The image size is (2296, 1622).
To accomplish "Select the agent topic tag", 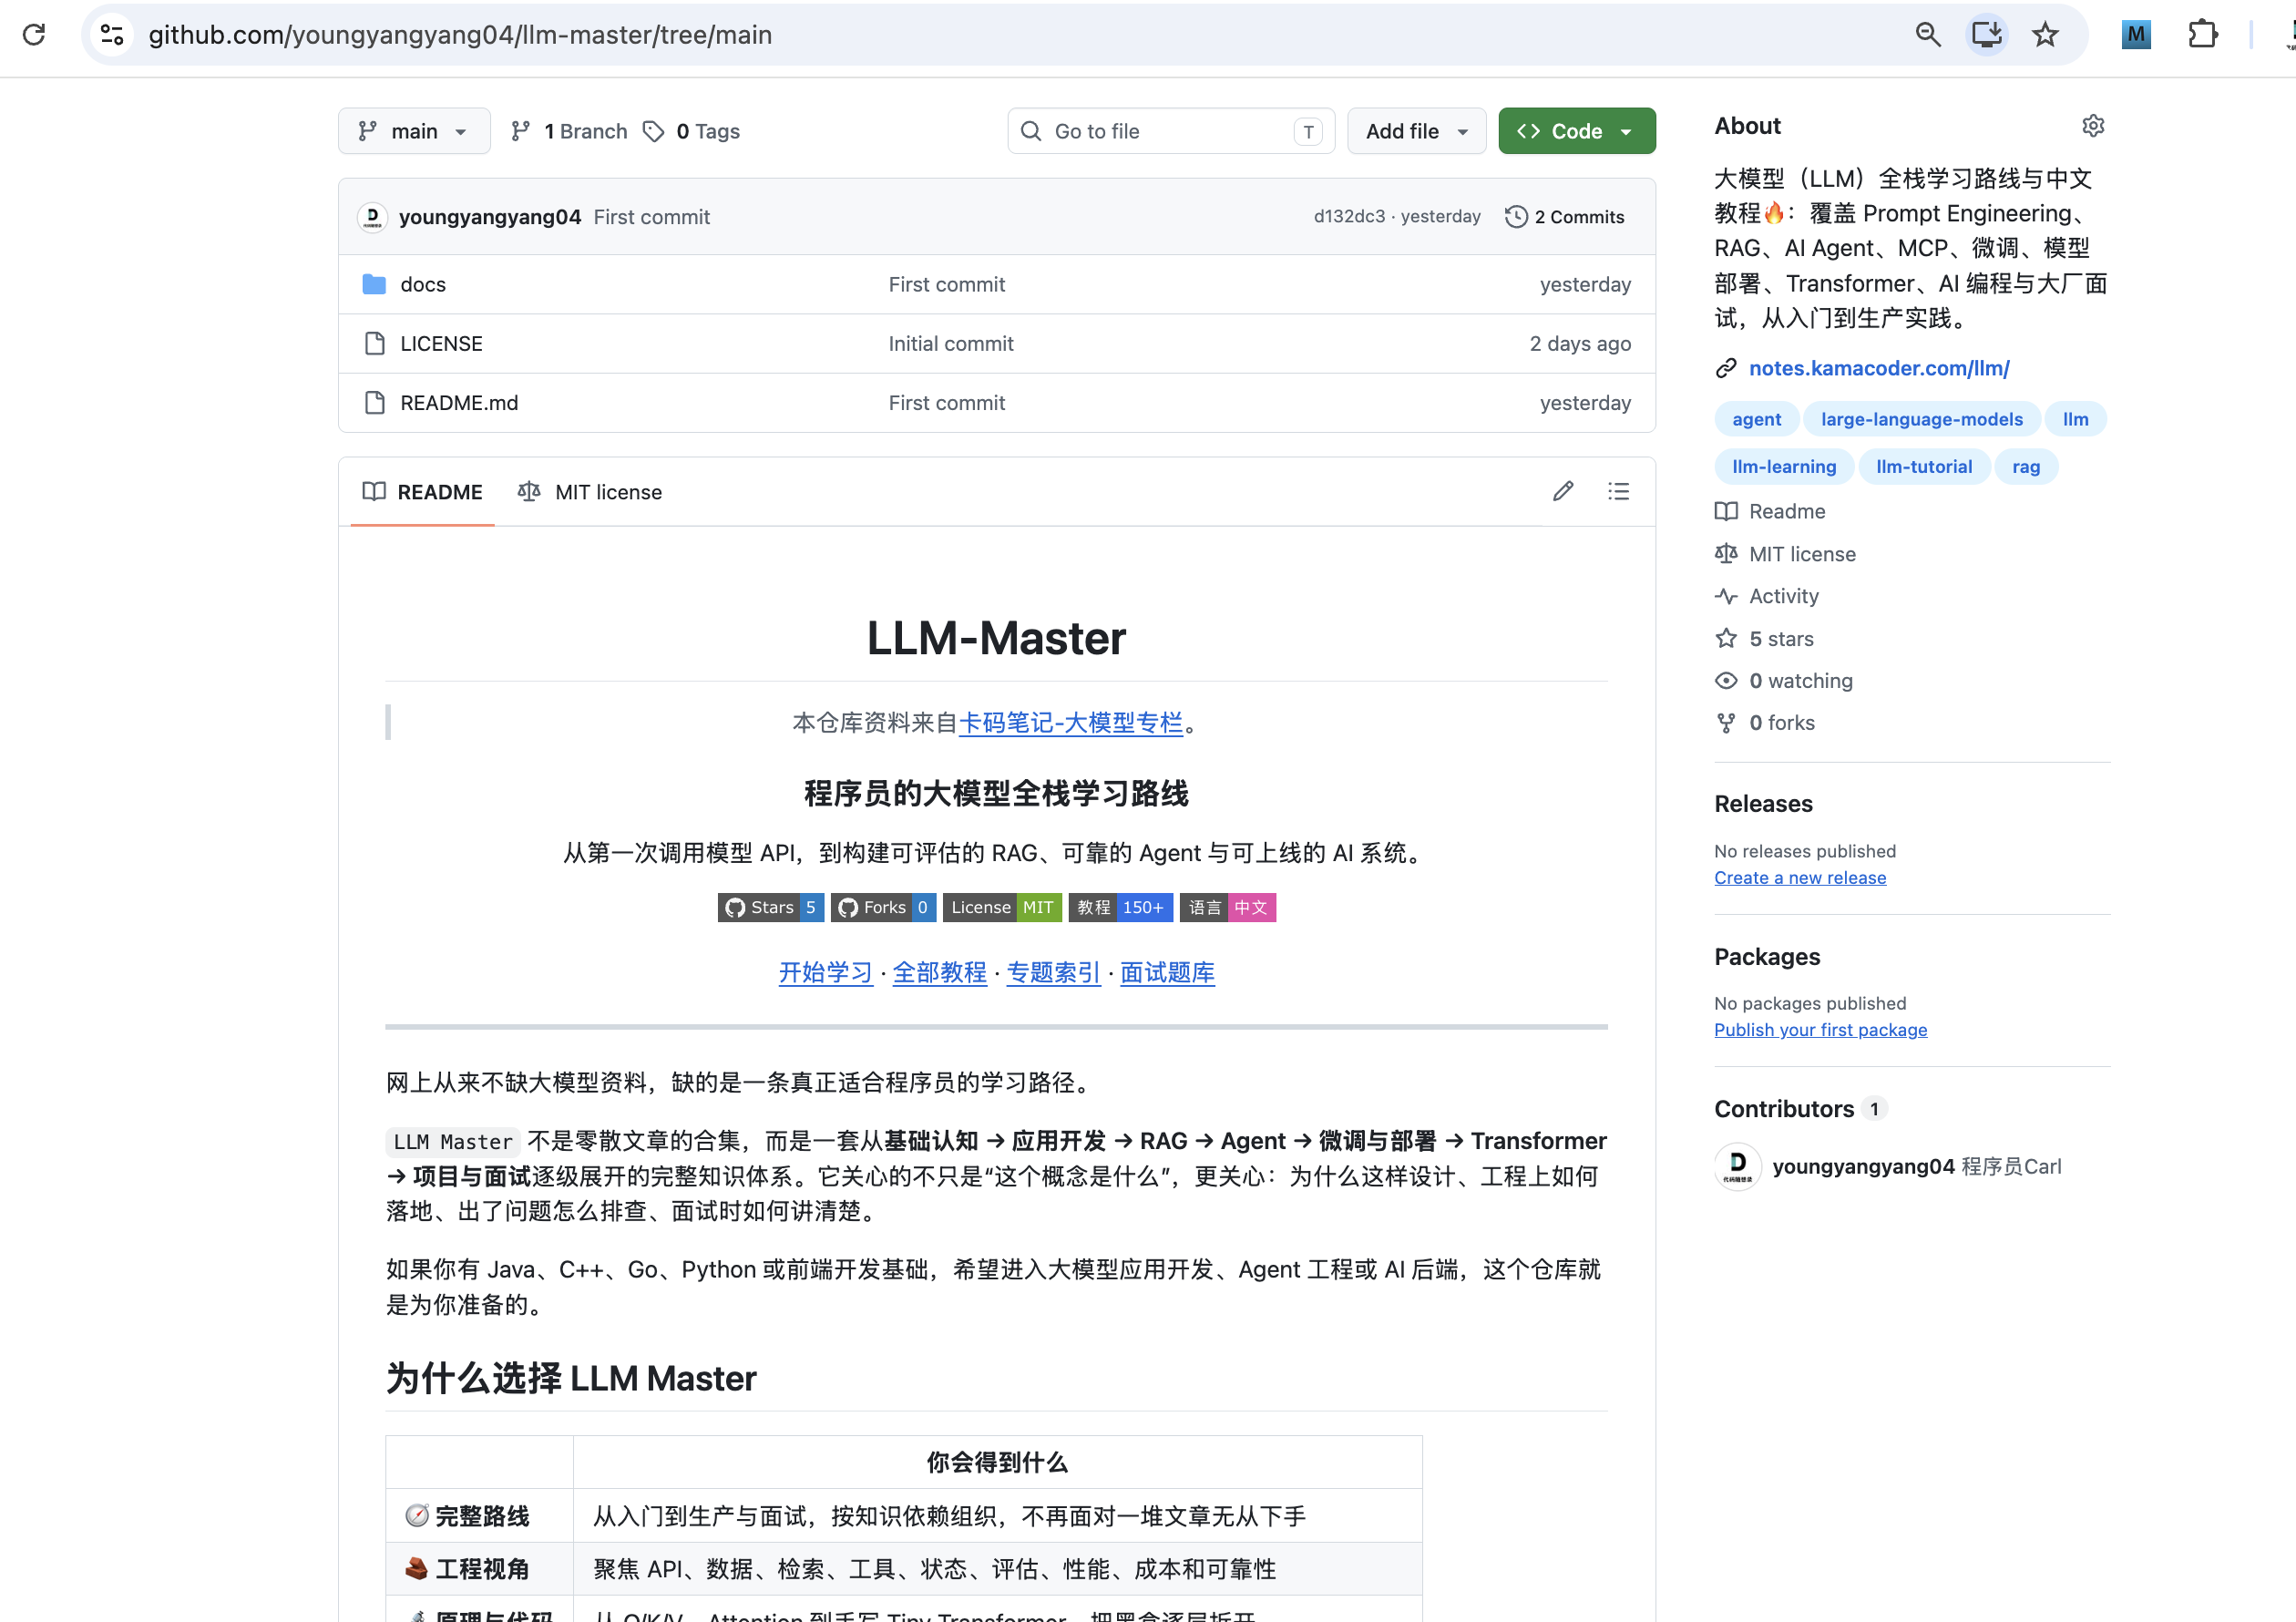I will 1756,419.
